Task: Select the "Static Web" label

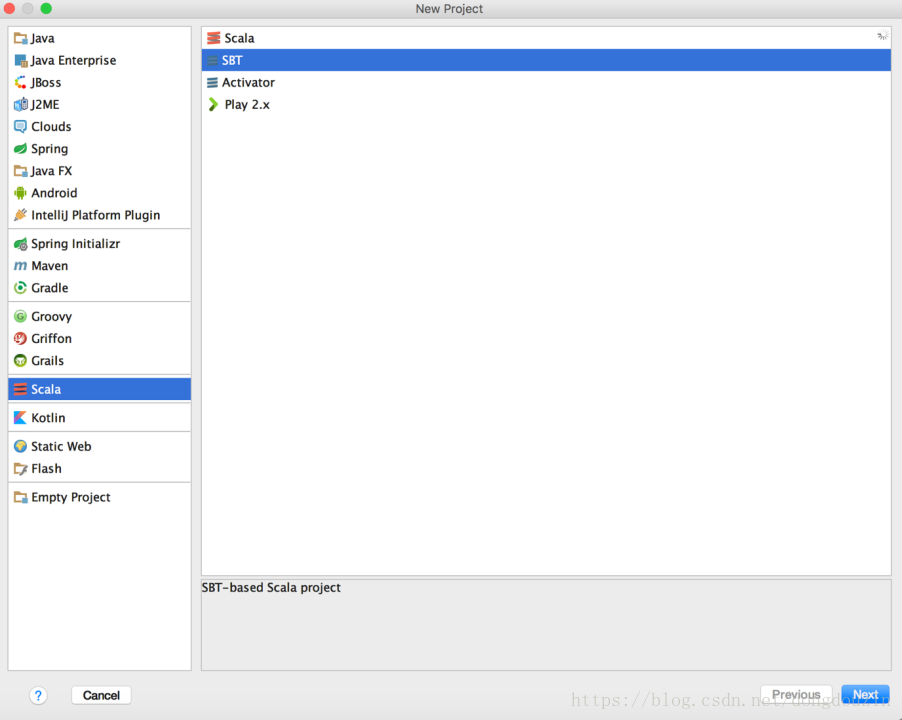Action: [61, 447]
